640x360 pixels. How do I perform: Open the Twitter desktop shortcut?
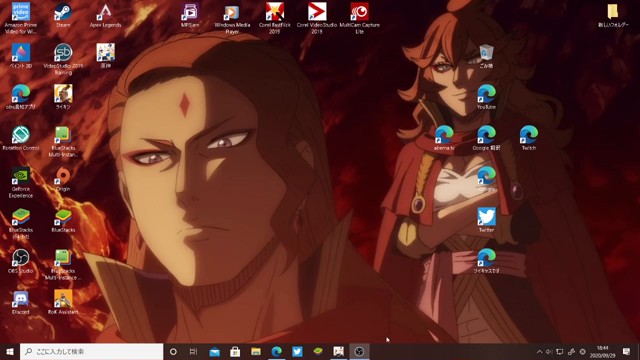click(x=486, y=220)
